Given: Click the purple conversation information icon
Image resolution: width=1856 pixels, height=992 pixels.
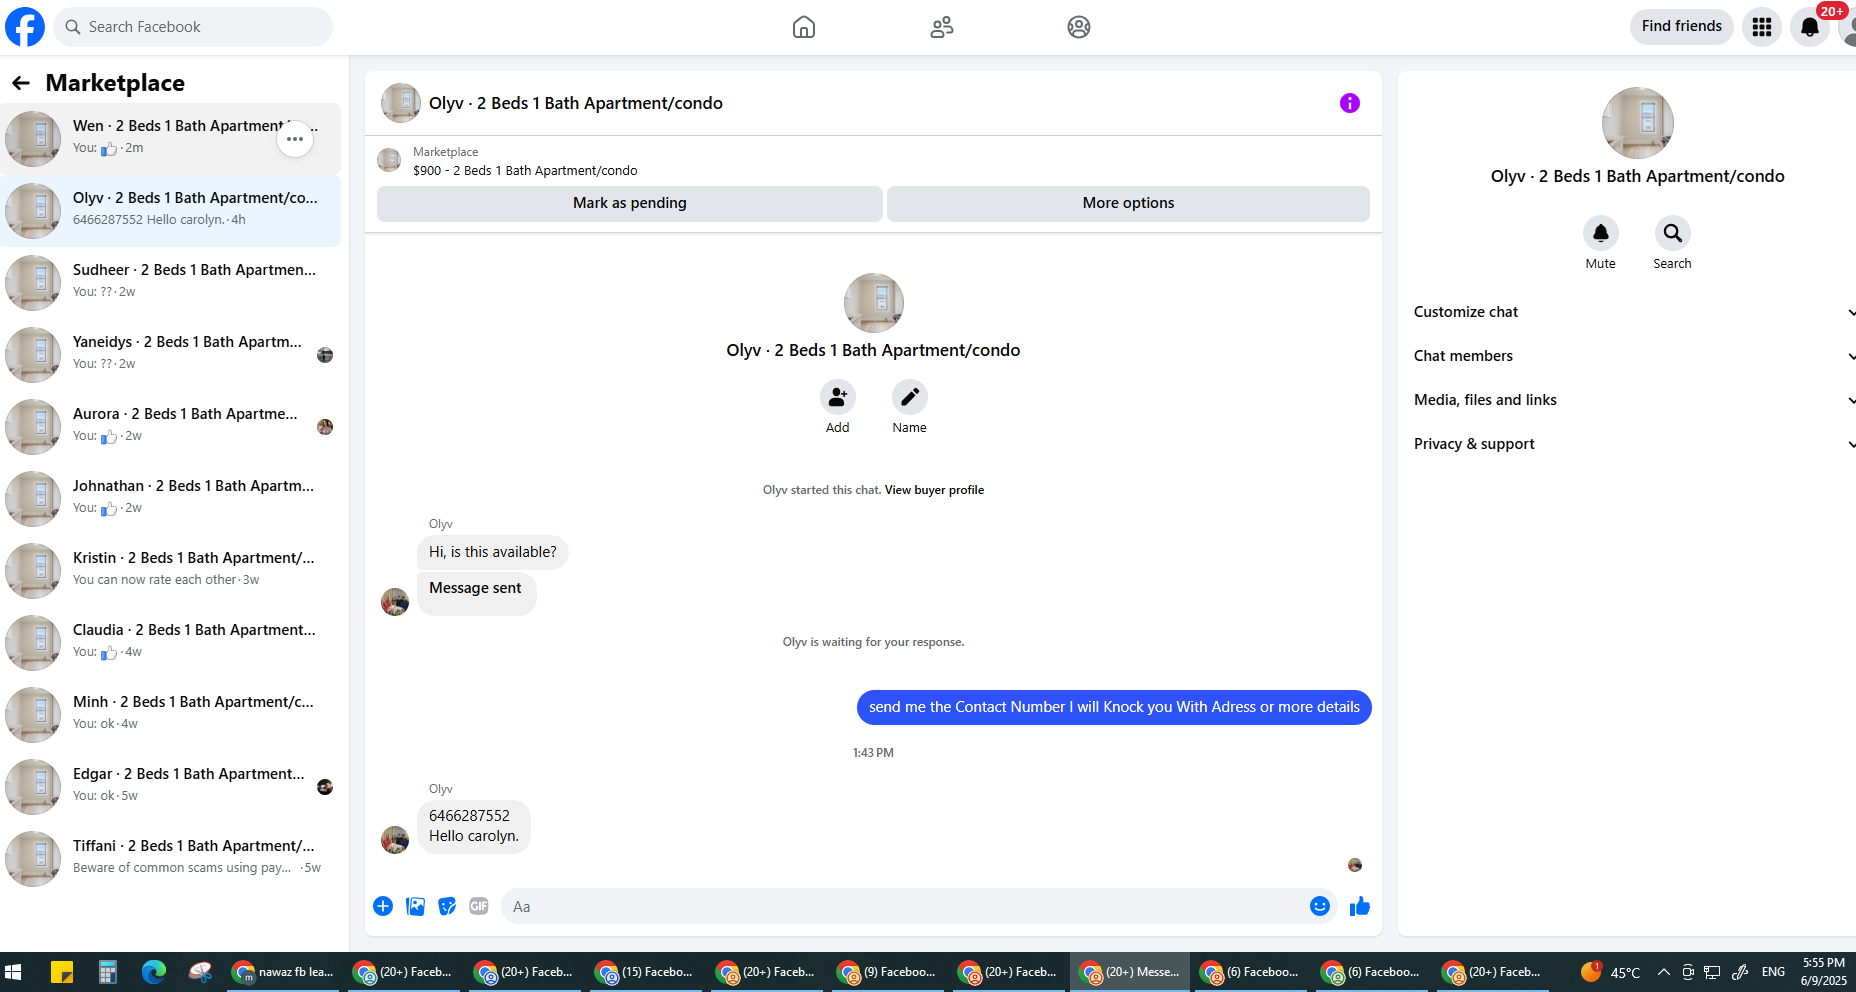Looking at the screenshot, I should pos(1350,103).
